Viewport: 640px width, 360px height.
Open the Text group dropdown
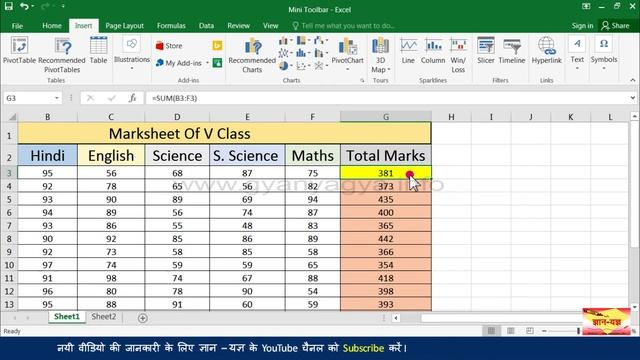577,53
